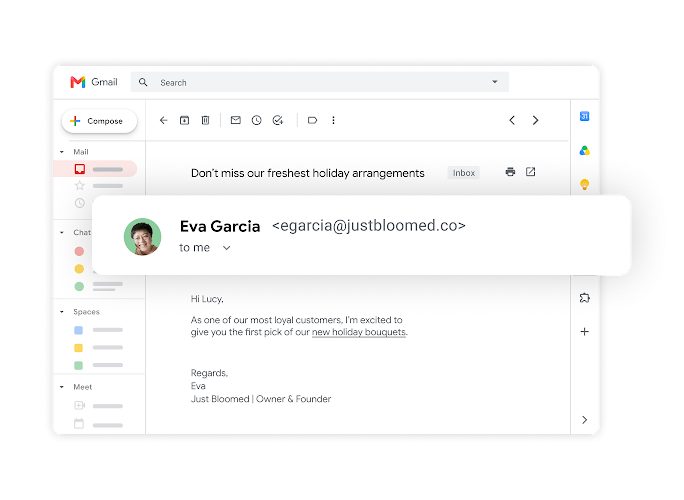Archive this email
684x500 pixels.
tap(185, 120)
